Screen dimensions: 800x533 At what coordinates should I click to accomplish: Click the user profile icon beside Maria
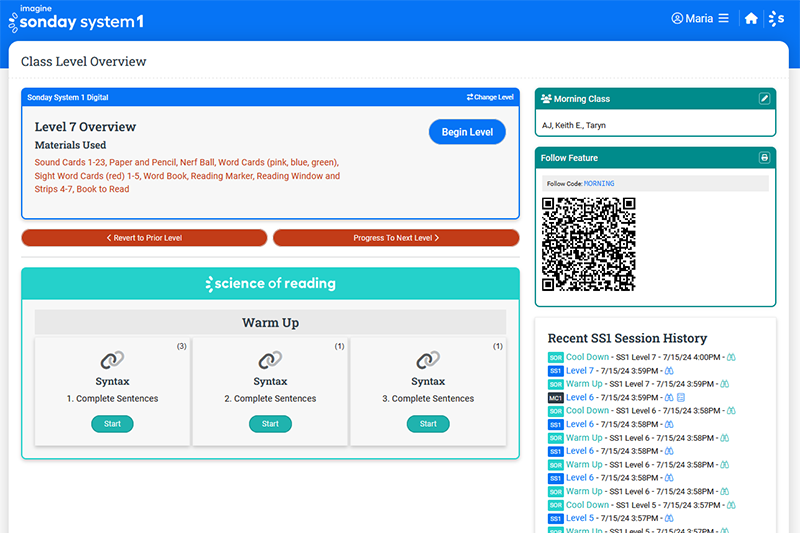[677, 18]
